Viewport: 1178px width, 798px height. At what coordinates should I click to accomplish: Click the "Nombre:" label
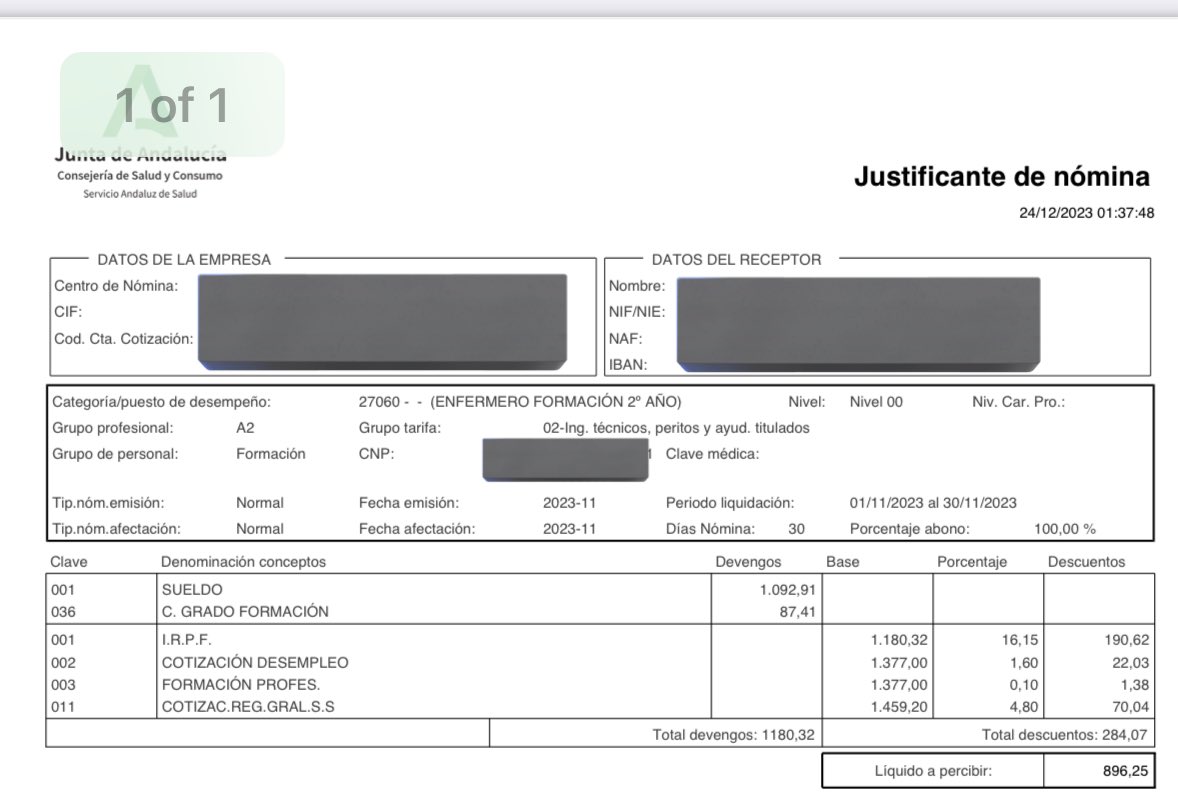(x=637, y=286)
